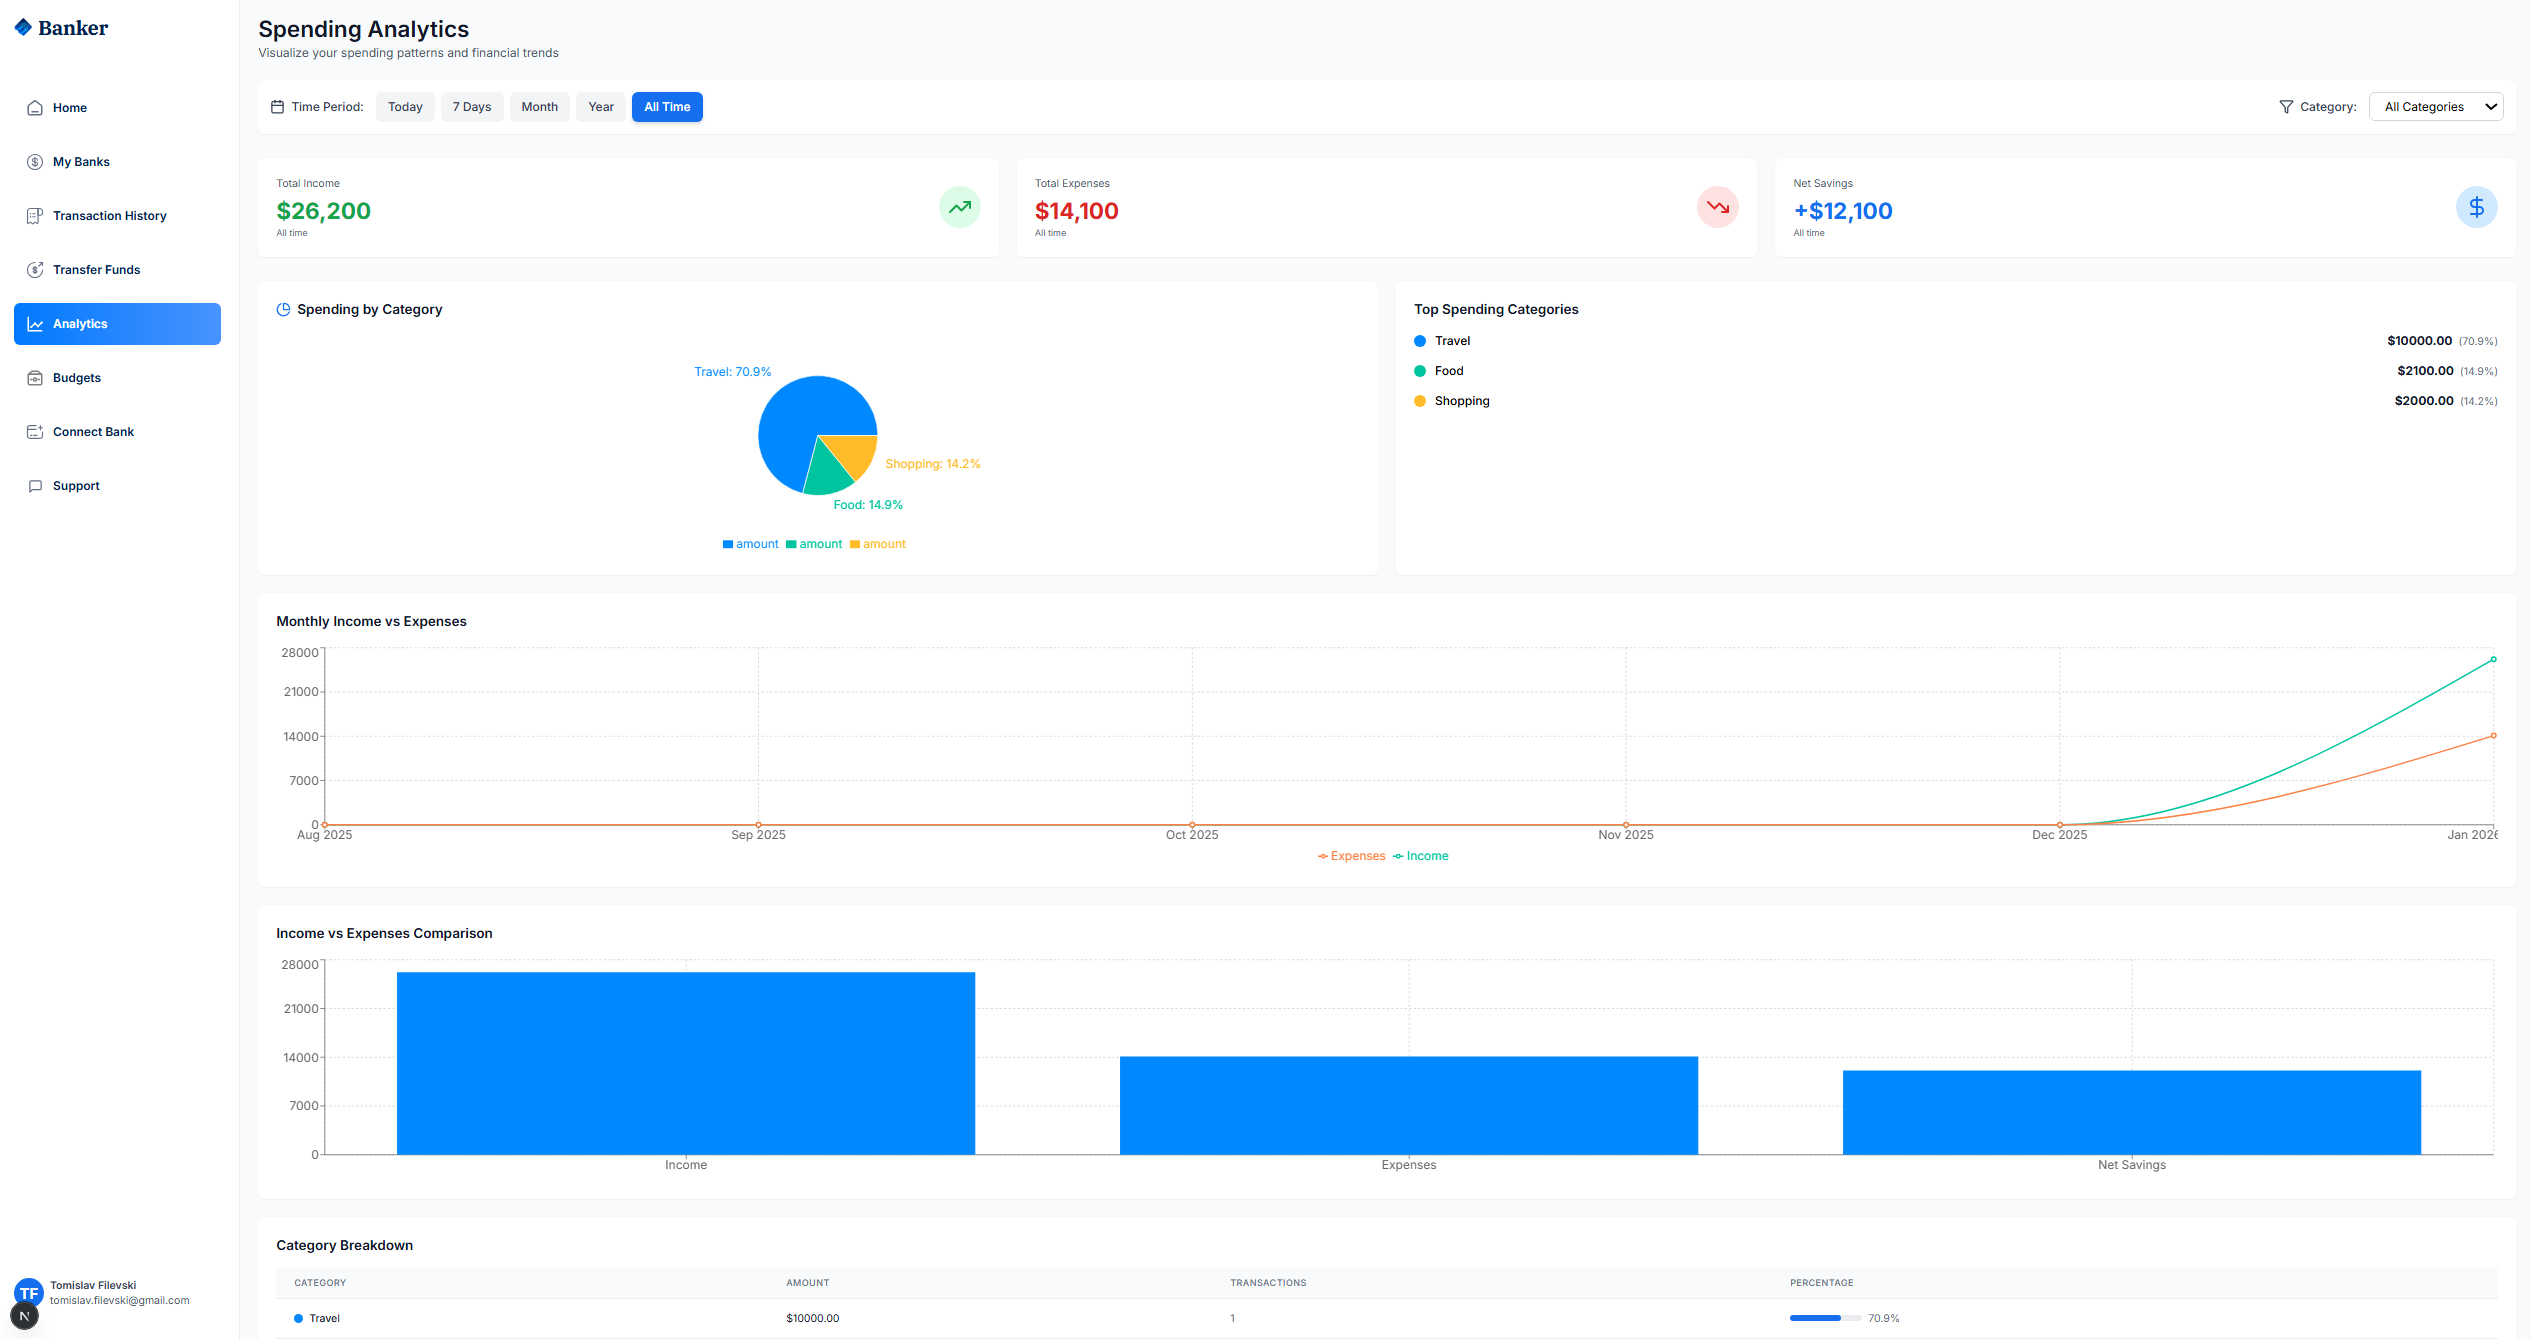Viewport: 2531px width, 1339px height.
Task: Click the My Banks dollar icon
Action: pos(35,162)
